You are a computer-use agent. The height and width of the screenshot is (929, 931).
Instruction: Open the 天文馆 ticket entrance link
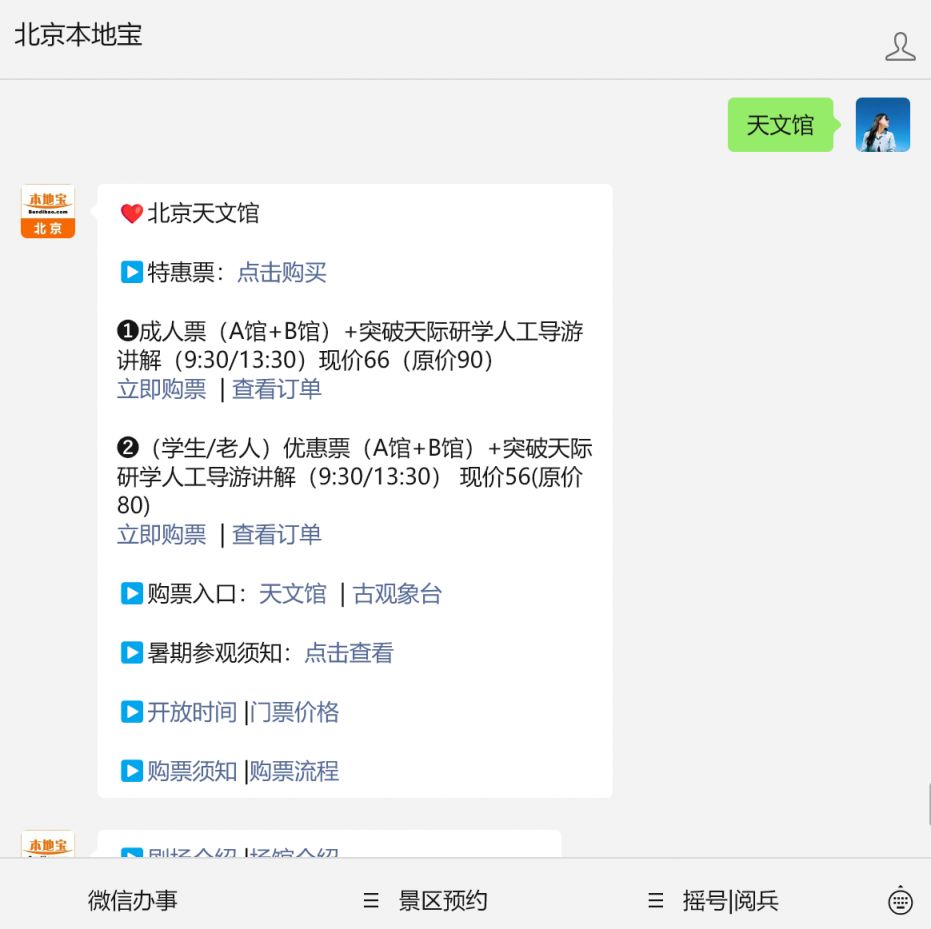(x=292, y=594)
